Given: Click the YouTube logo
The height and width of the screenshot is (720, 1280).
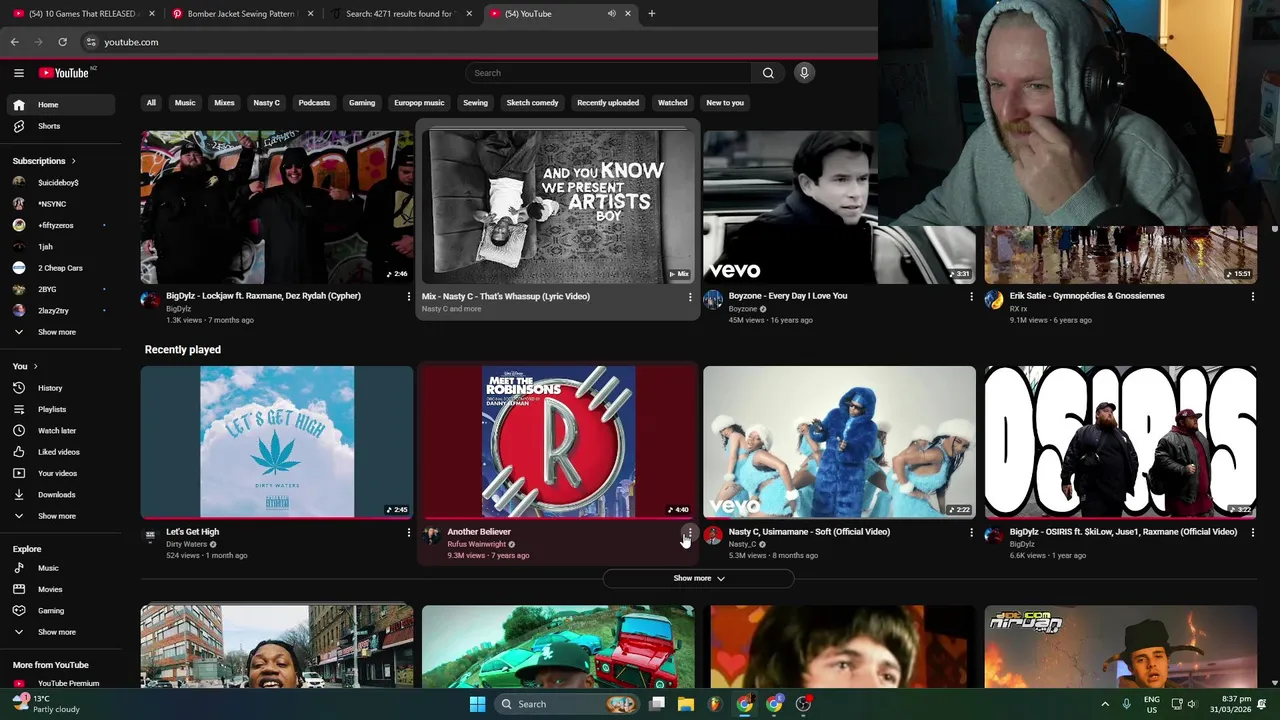Looking at the screenshot, I should click(x=65, y=73).
